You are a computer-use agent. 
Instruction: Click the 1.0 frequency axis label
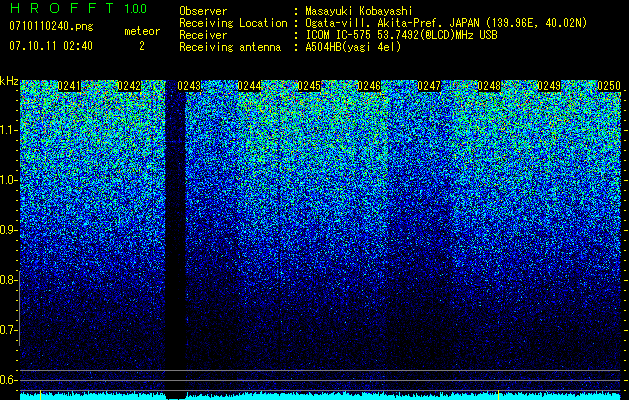tap(9, 180)
